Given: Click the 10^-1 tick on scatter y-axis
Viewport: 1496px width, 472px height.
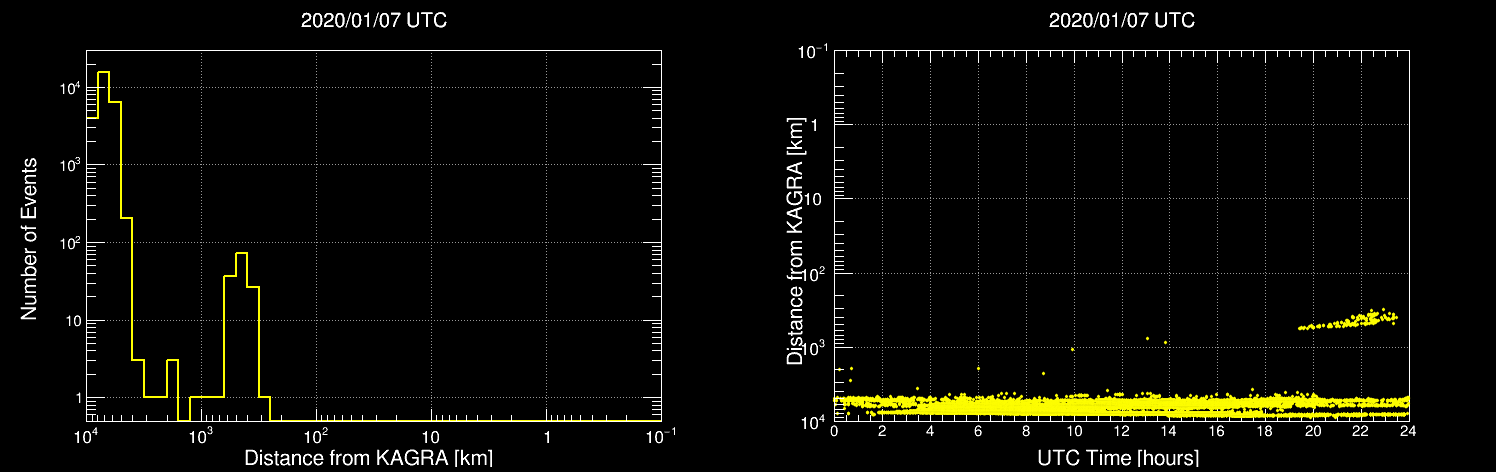Looking at the screenshot, I should pyautogui.click(x=814, y=50).
